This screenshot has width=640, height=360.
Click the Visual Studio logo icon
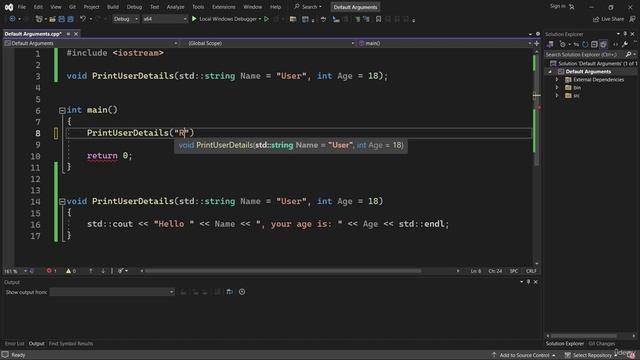point(9,7)
